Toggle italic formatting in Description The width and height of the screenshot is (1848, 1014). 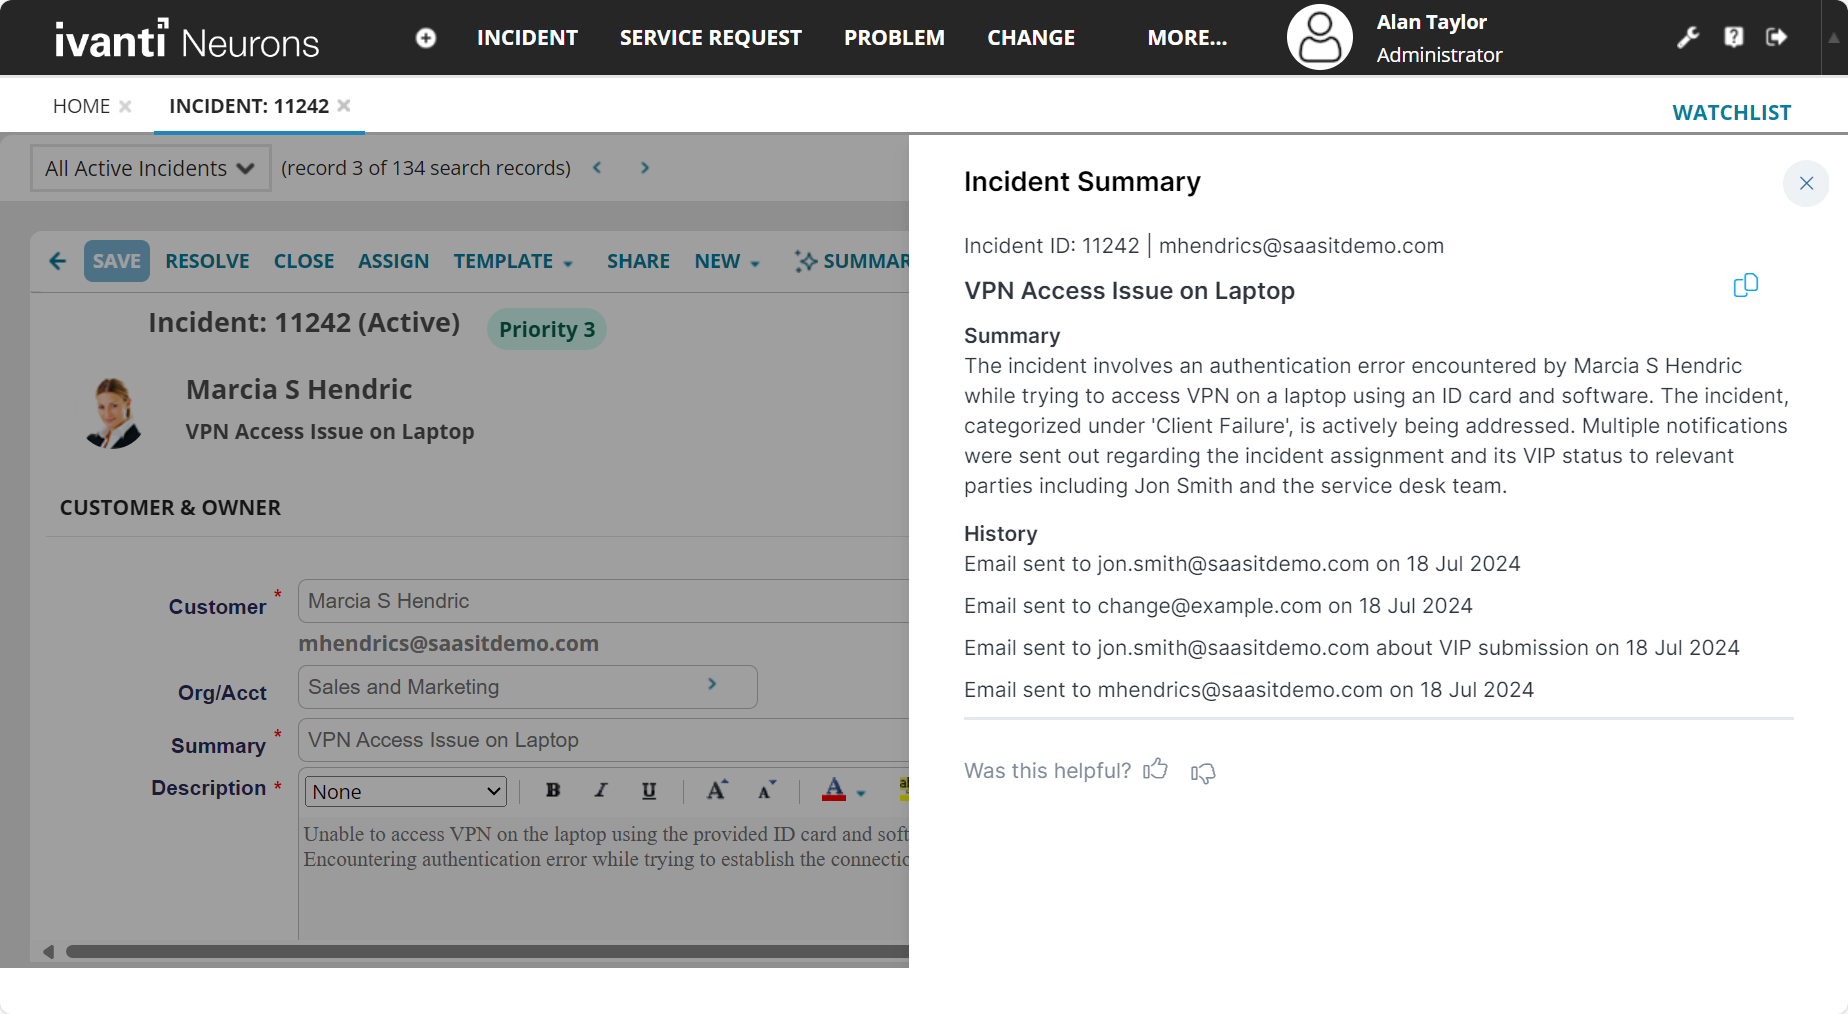click(601, 790)
